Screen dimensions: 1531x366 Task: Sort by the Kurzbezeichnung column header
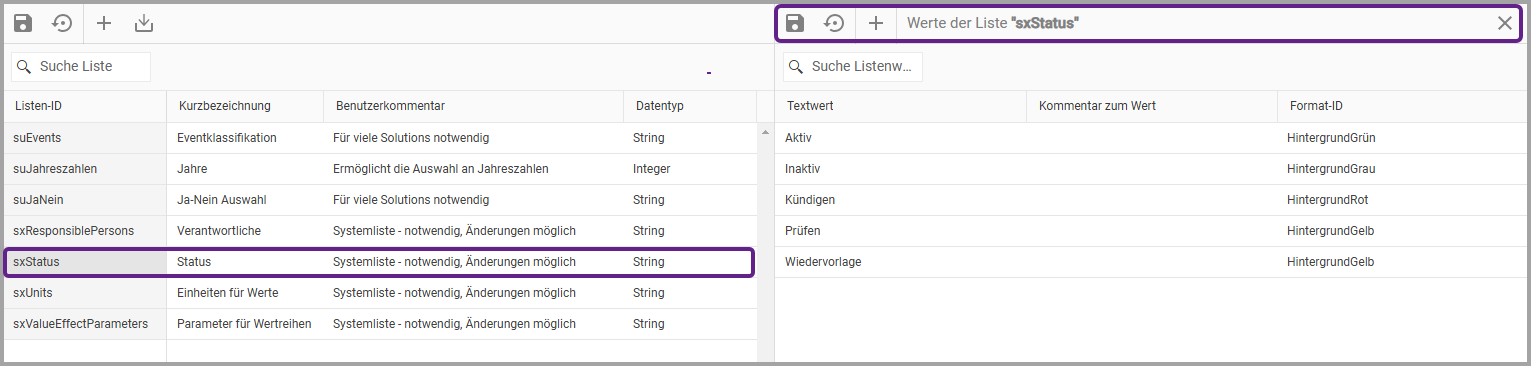(x=245, y=106)
